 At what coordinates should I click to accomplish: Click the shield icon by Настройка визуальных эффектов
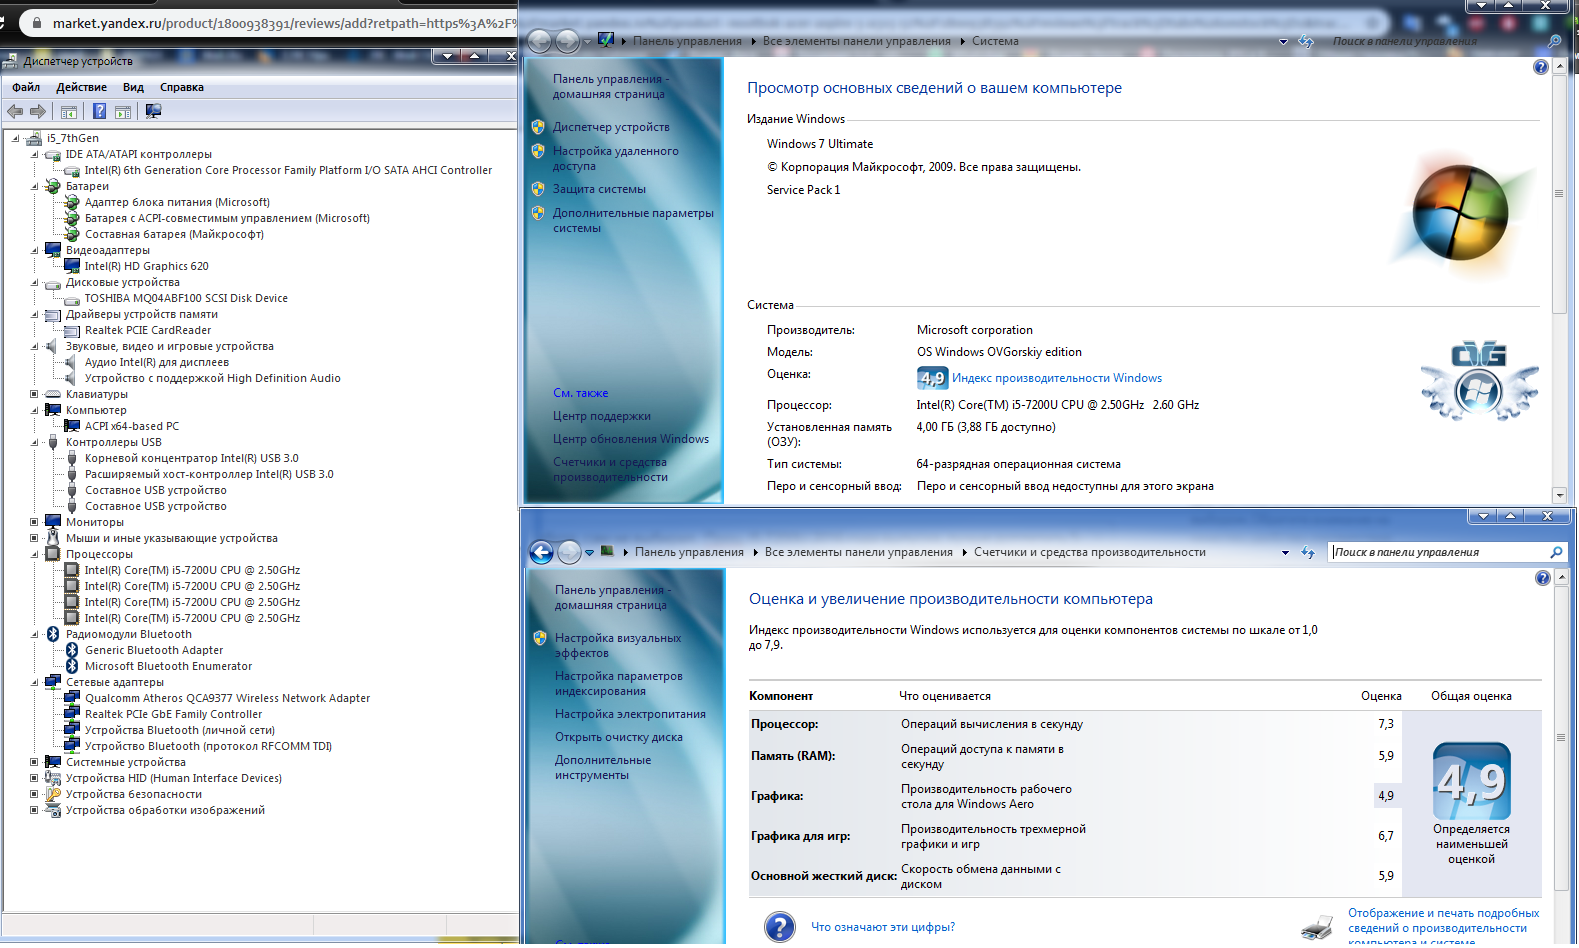(x=540, y=638)
